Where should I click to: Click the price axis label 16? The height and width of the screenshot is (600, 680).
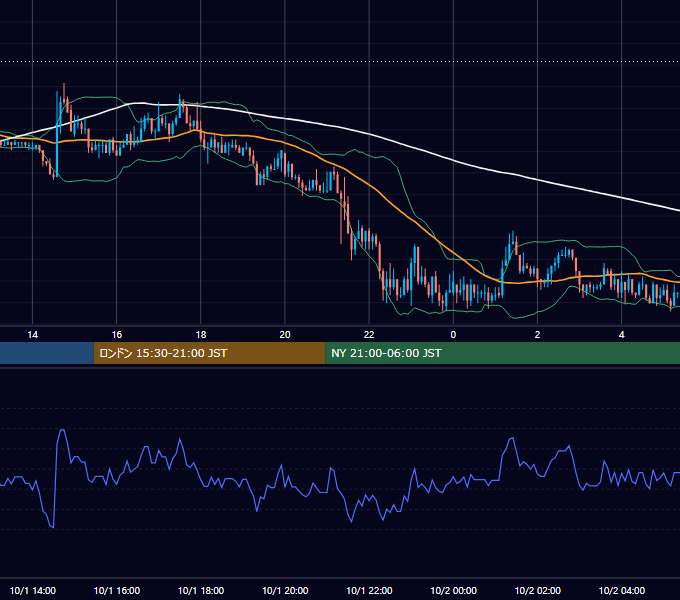[x=117, y=335]
